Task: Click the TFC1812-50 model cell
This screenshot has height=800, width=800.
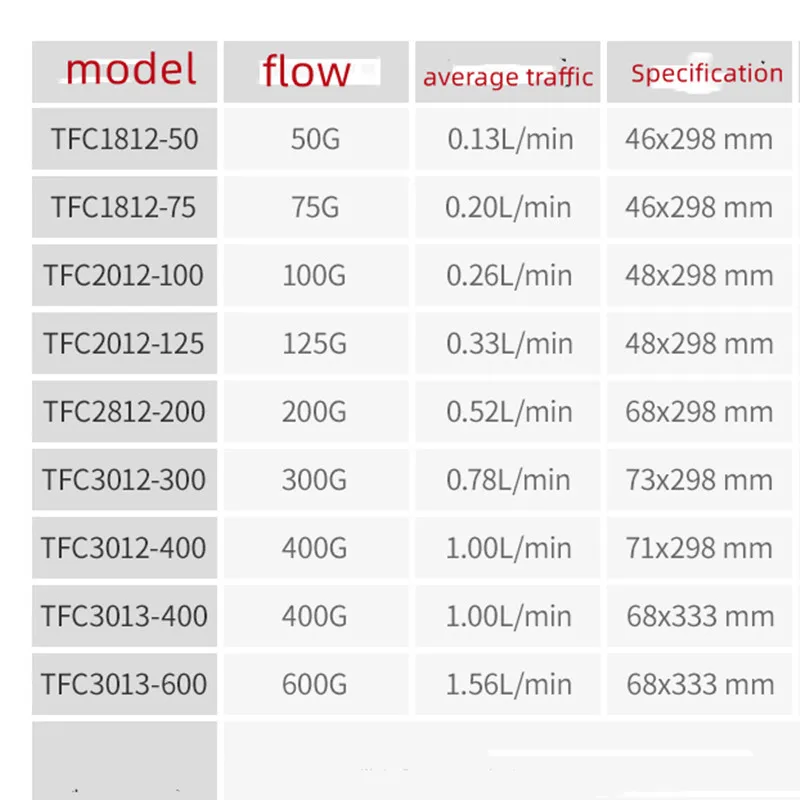Action: point(125,139)
